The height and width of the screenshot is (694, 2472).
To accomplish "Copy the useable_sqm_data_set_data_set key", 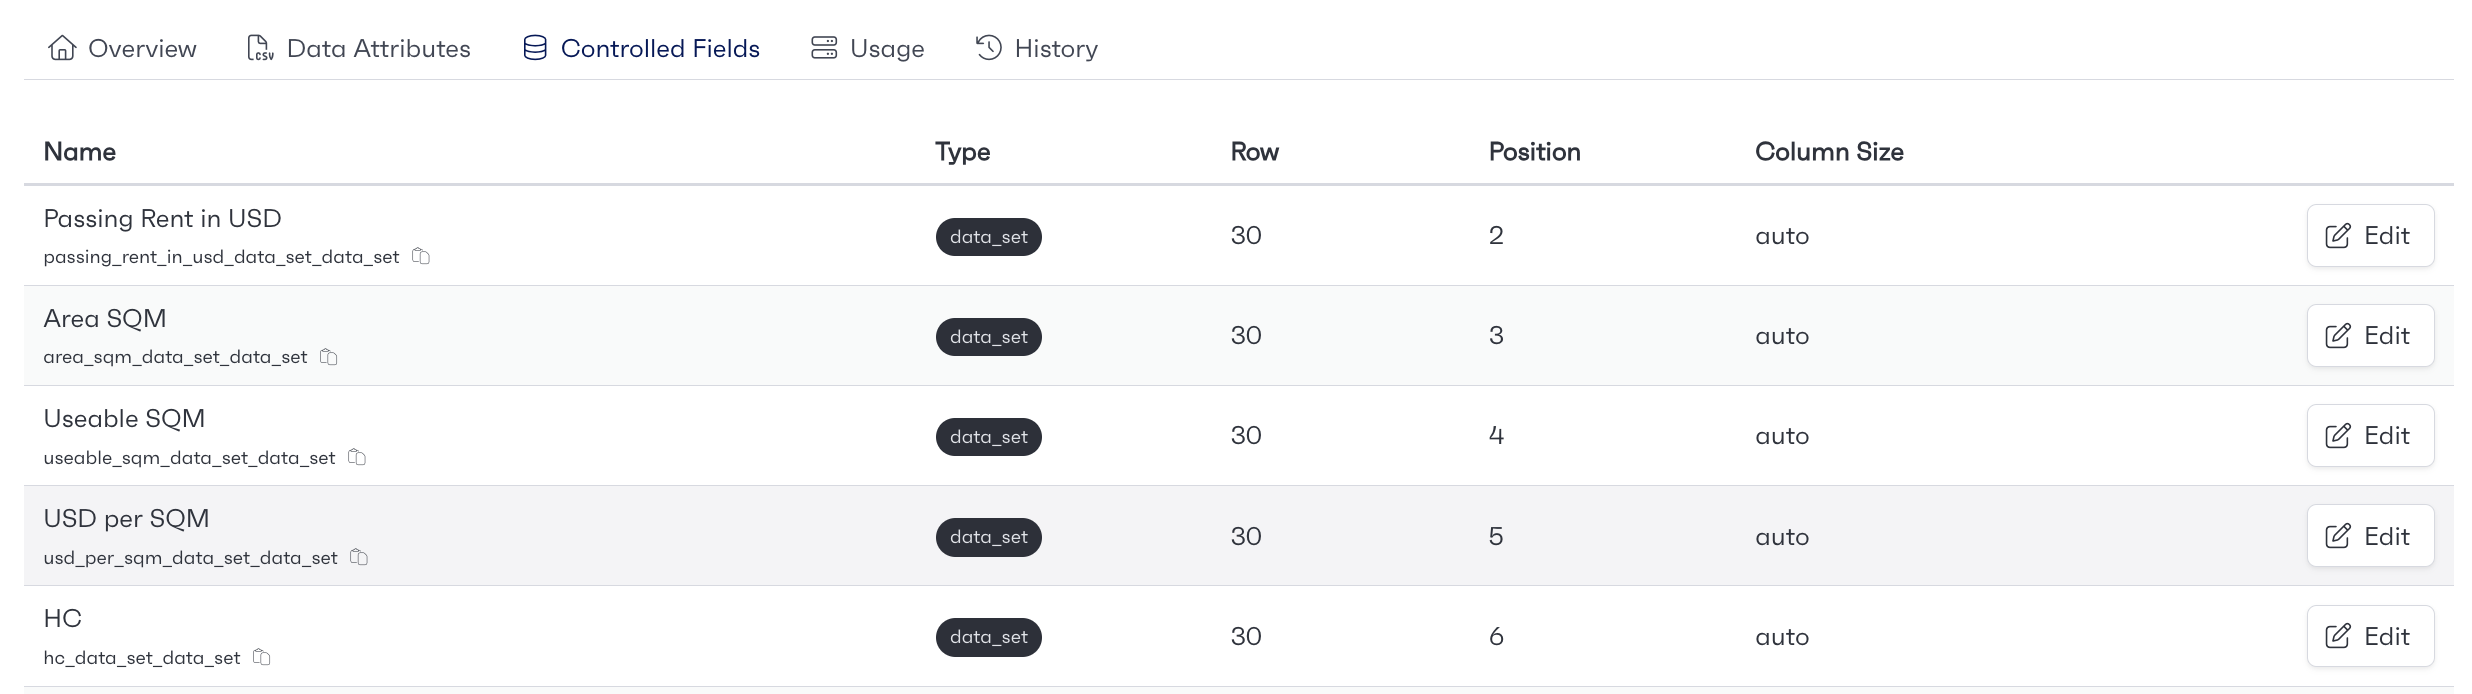I will [357, 457].
